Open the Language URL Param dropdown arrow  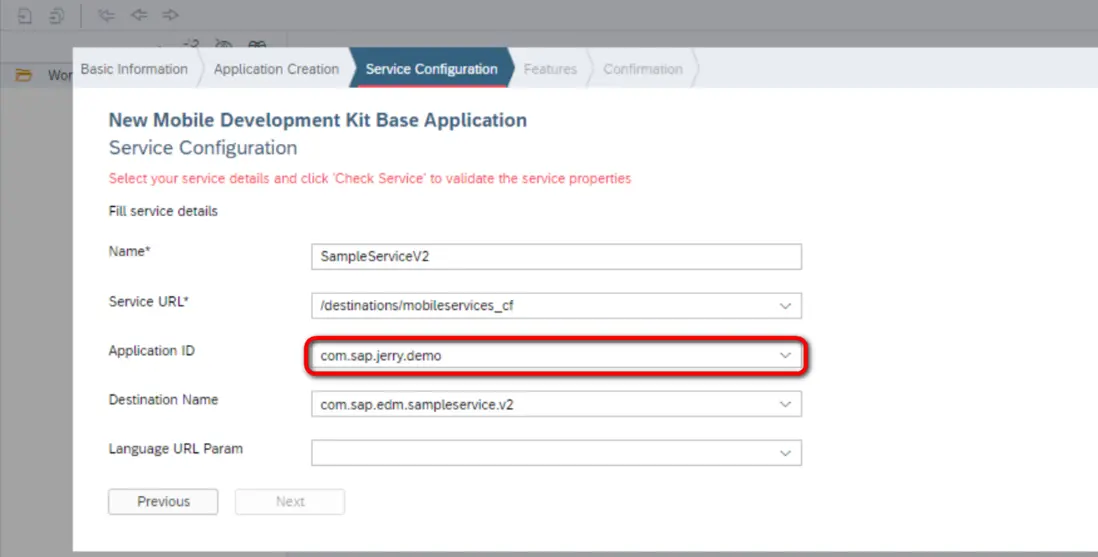tap(785, 453)
